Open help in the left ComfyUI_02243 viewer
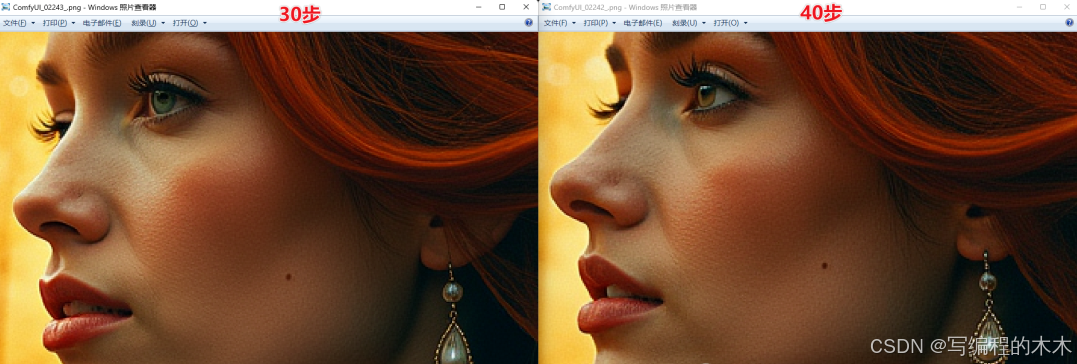1077x364 pixels. [528, 23]
